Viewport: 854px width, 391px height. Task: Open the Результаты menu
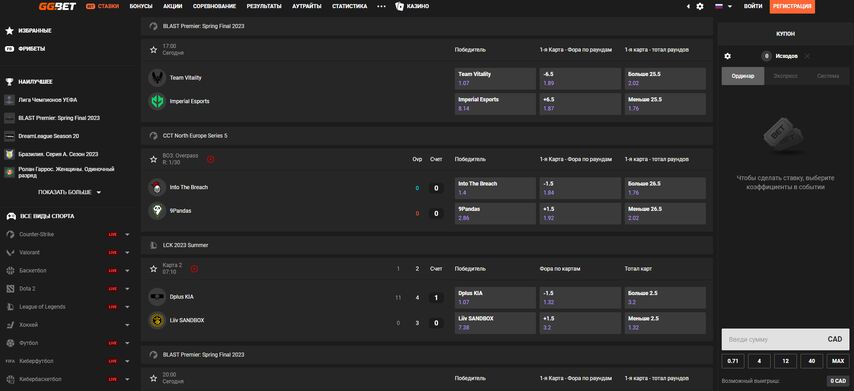click(x=264, y=7)
